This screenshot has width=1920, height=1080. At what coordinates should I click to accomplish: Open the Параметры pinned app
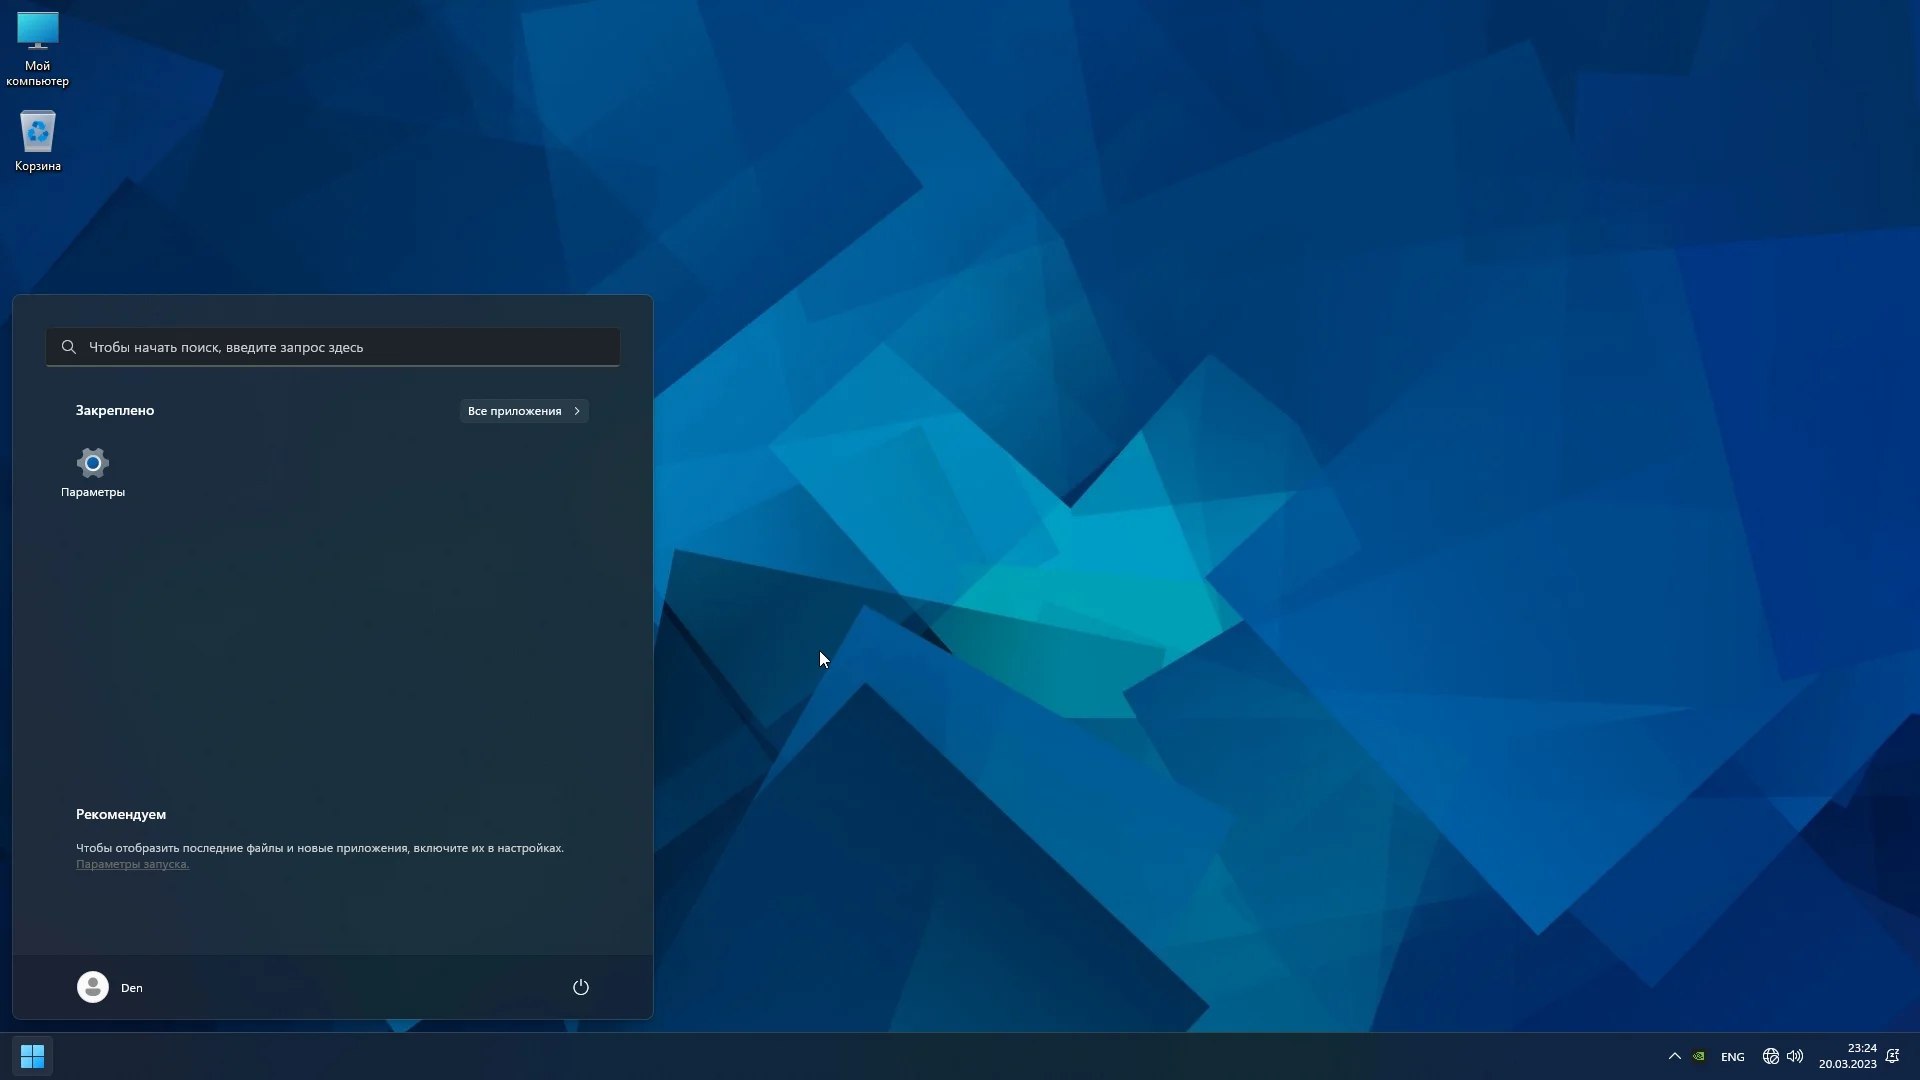pyautogui.click(x=92, y=472)
